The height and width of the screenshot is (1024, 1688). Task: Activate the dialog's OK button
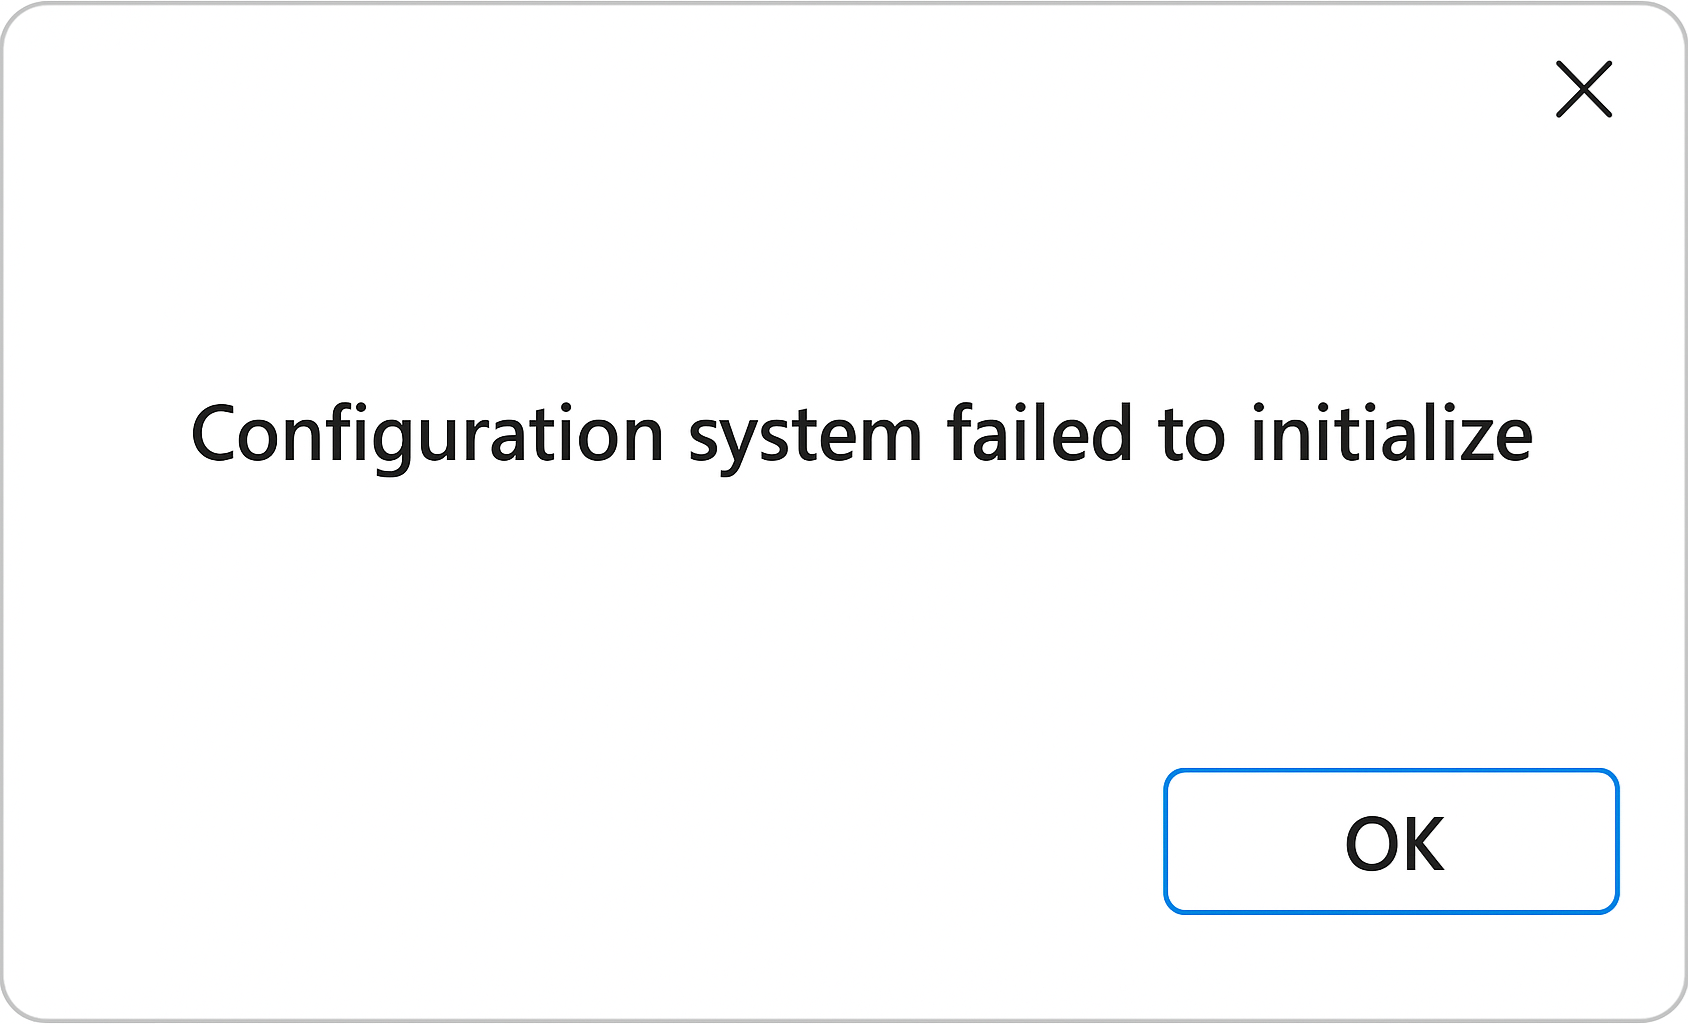coord(1391,841)
